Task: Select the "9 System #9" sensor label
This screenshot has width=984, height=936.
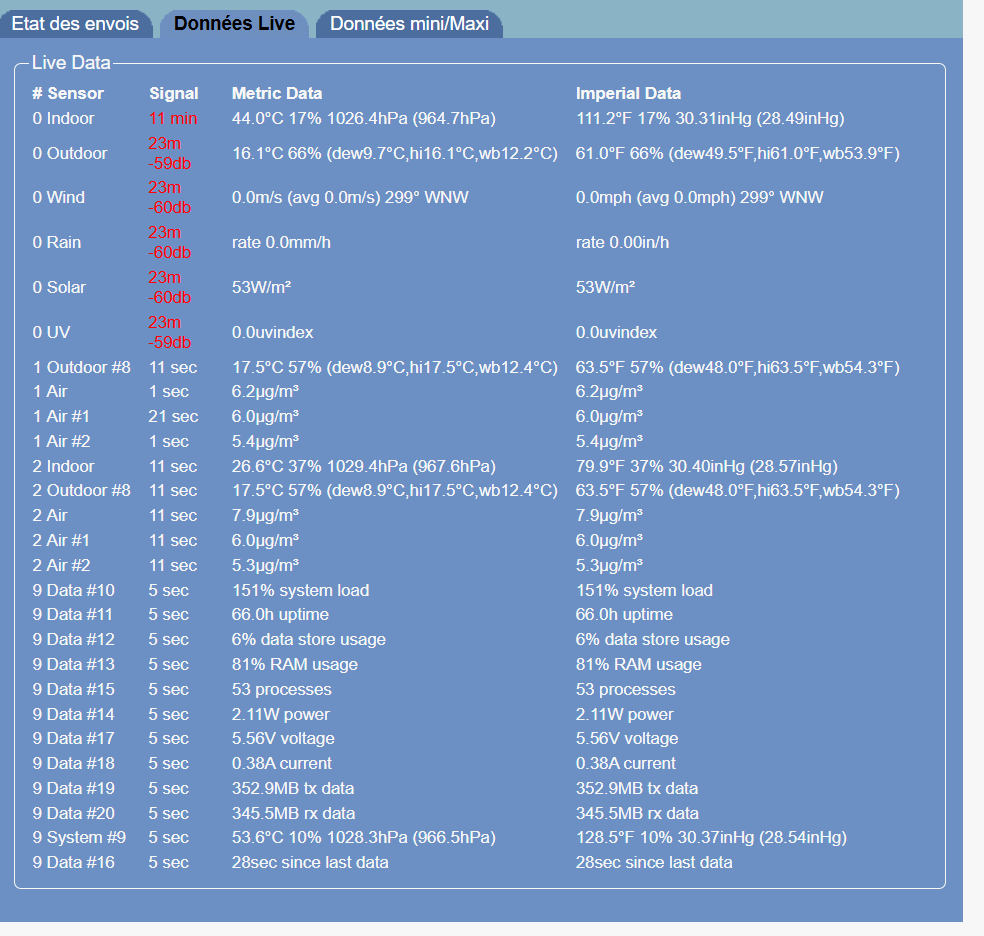Action: tap(79, 838)
